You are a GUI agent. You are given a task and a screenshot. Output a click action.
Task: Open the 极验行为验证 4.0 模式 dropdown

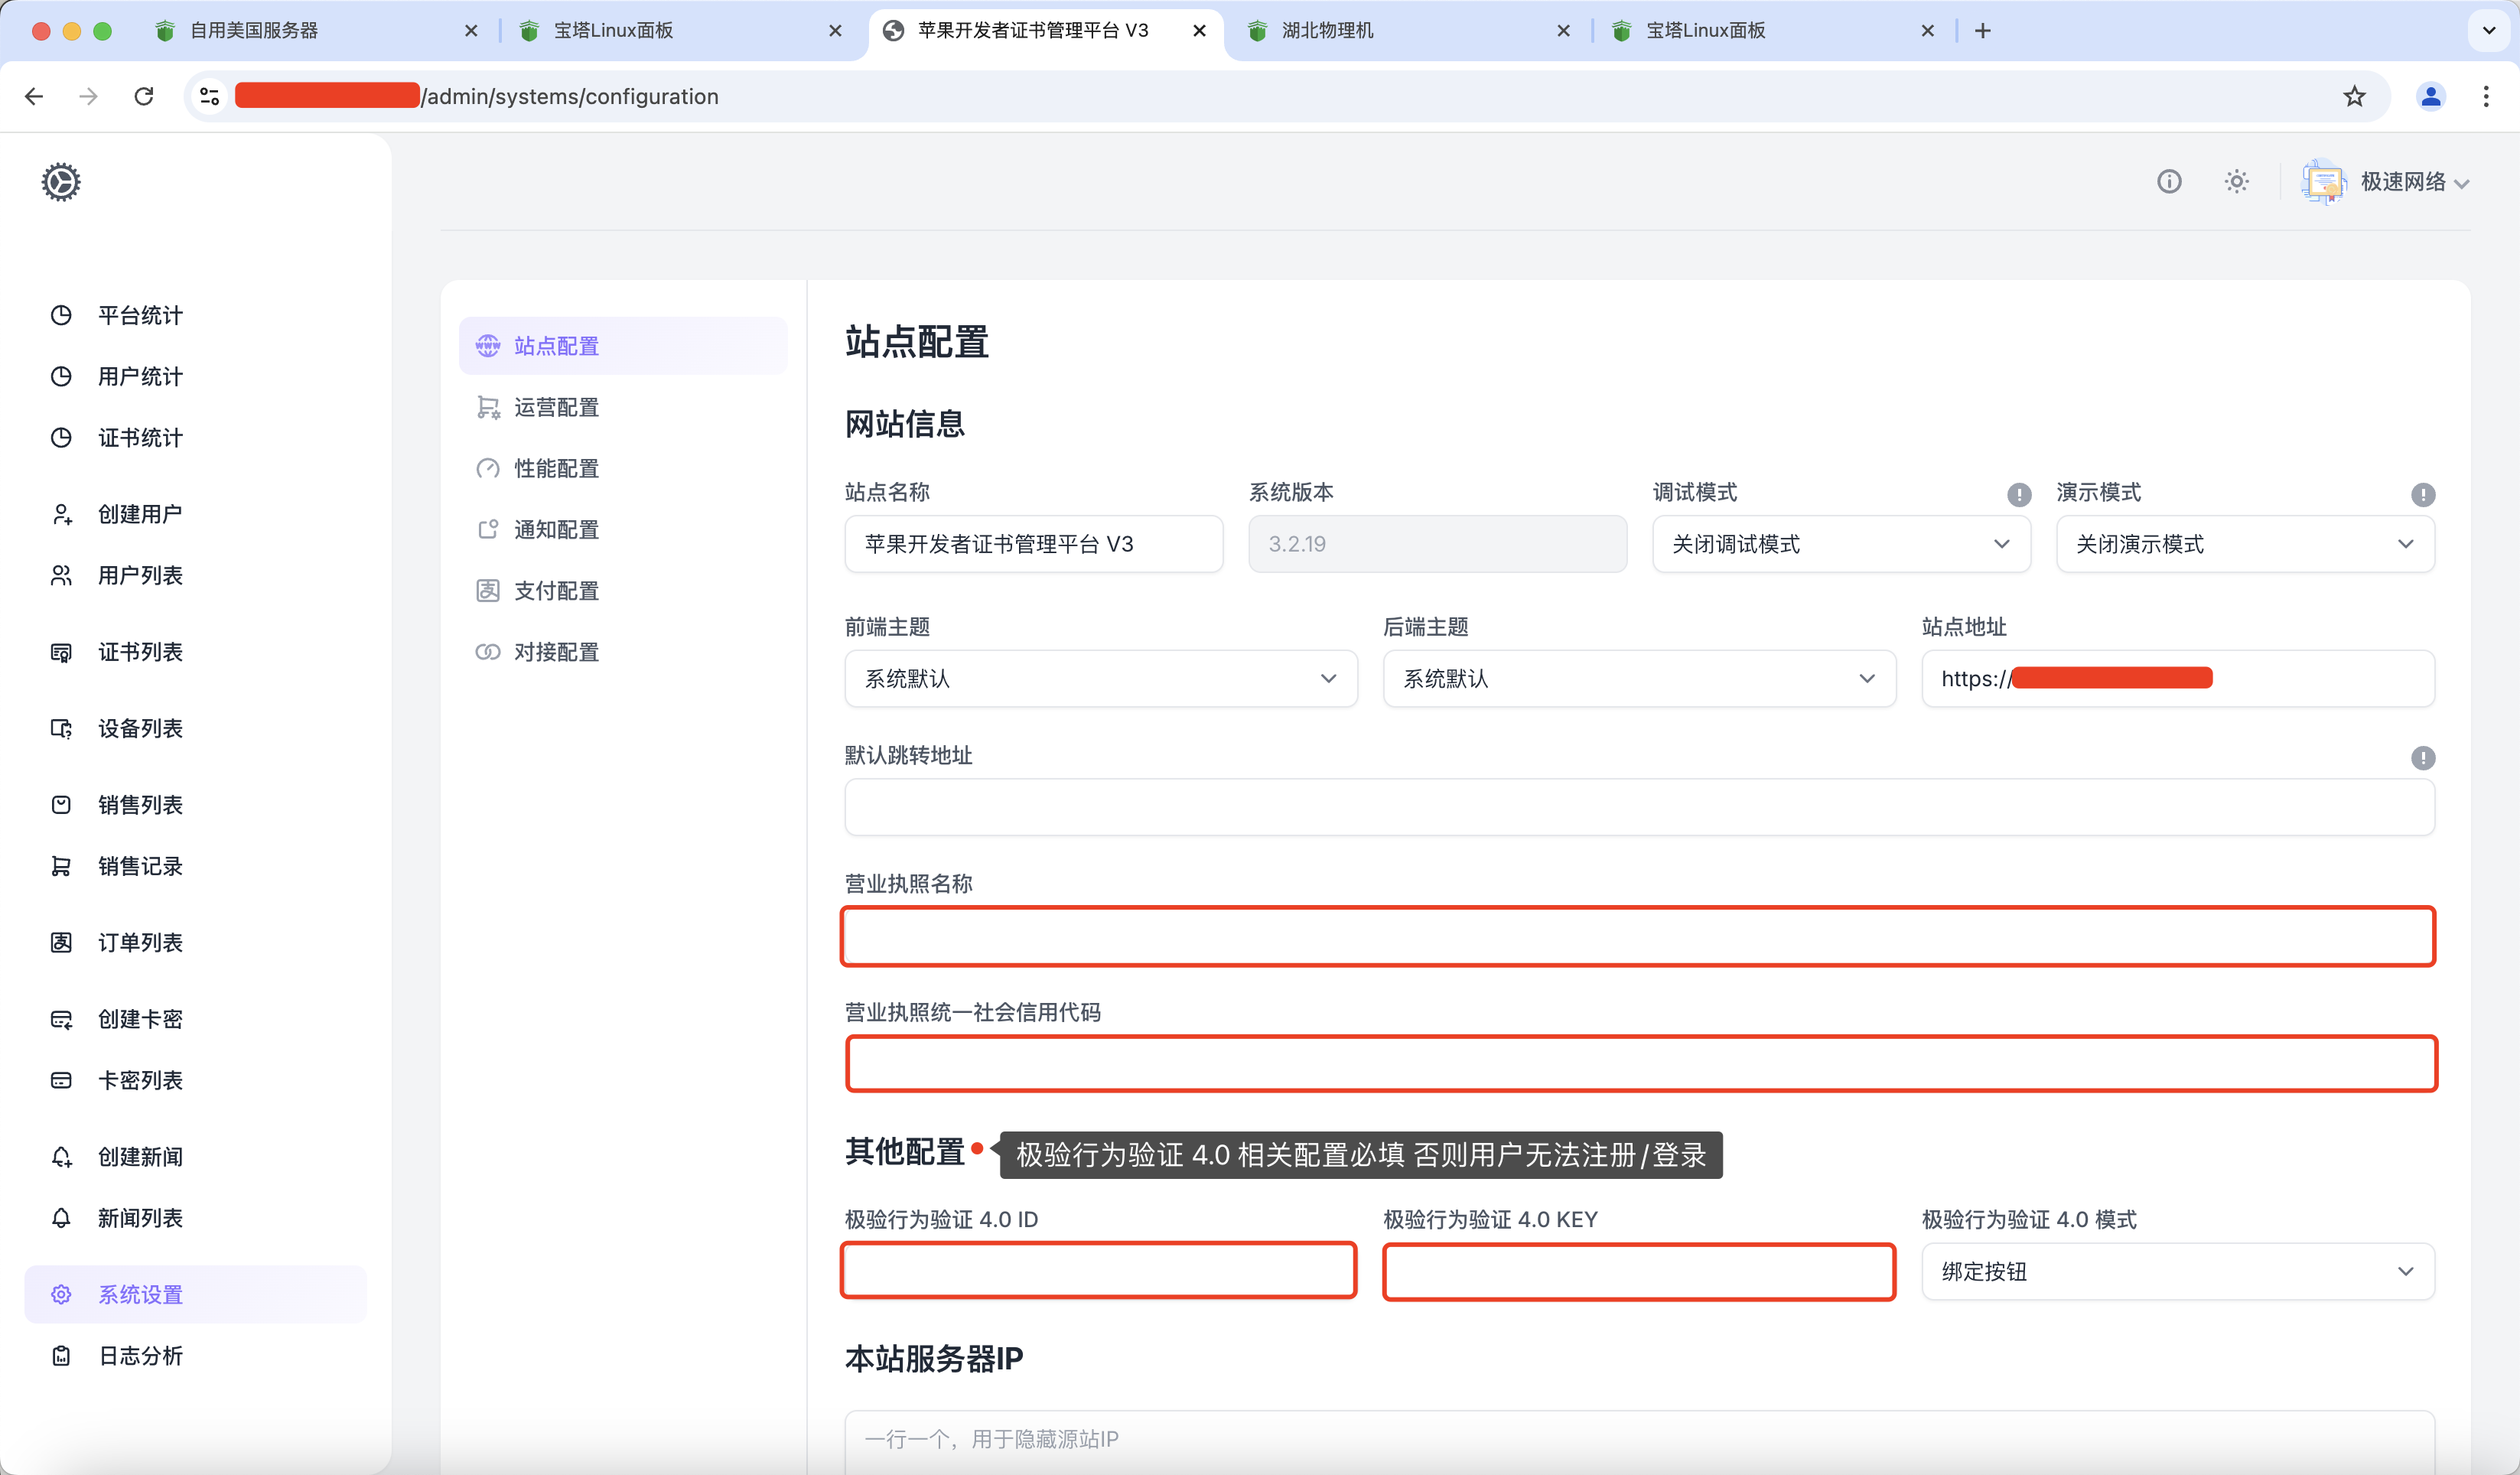2178,1271
